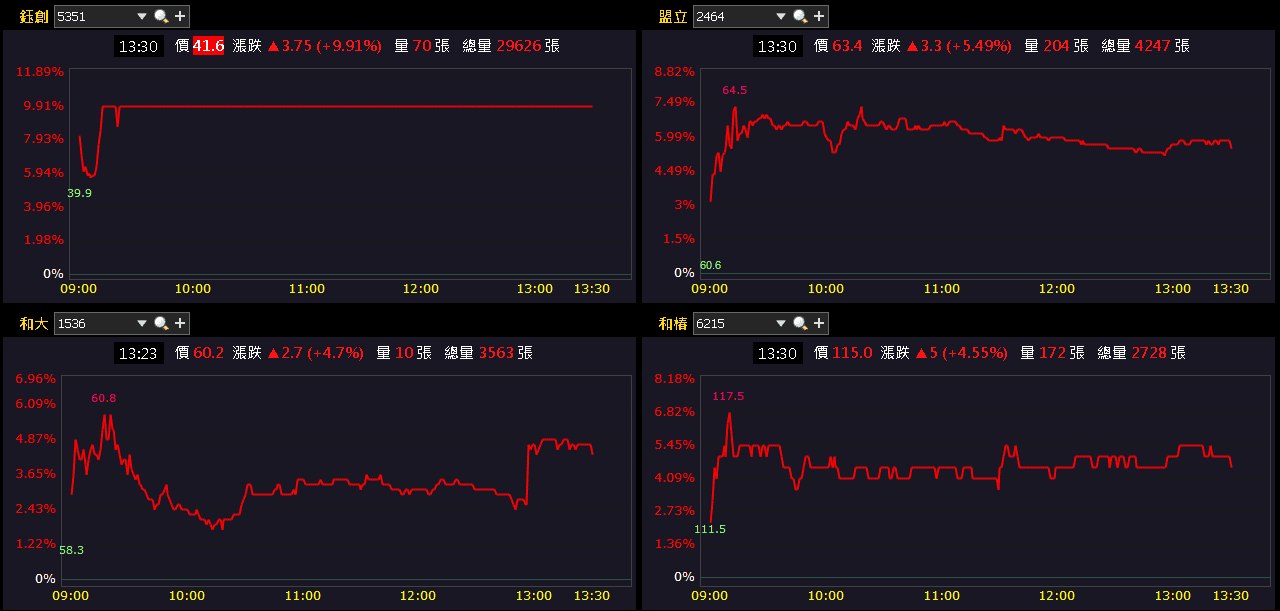Click the total volume 3563
1280x611 pixels.
coord(496,353)
